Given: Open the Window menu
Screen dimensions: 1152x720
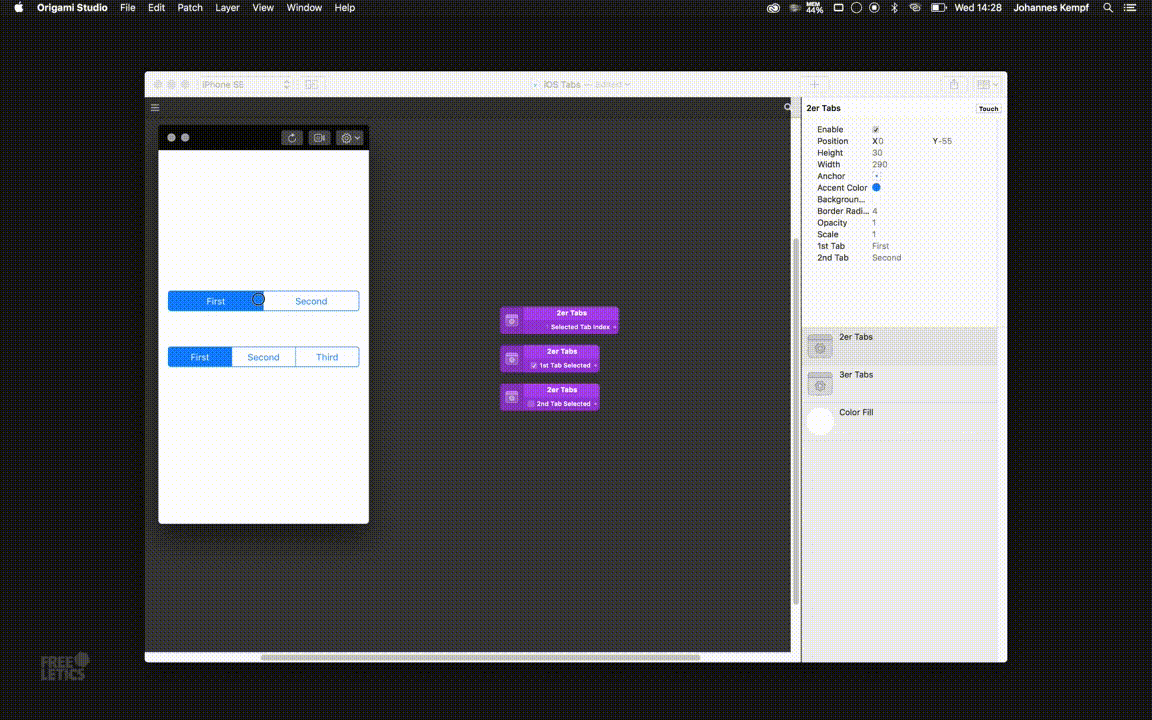Looking at the screenshot, I should coord(304,7).
